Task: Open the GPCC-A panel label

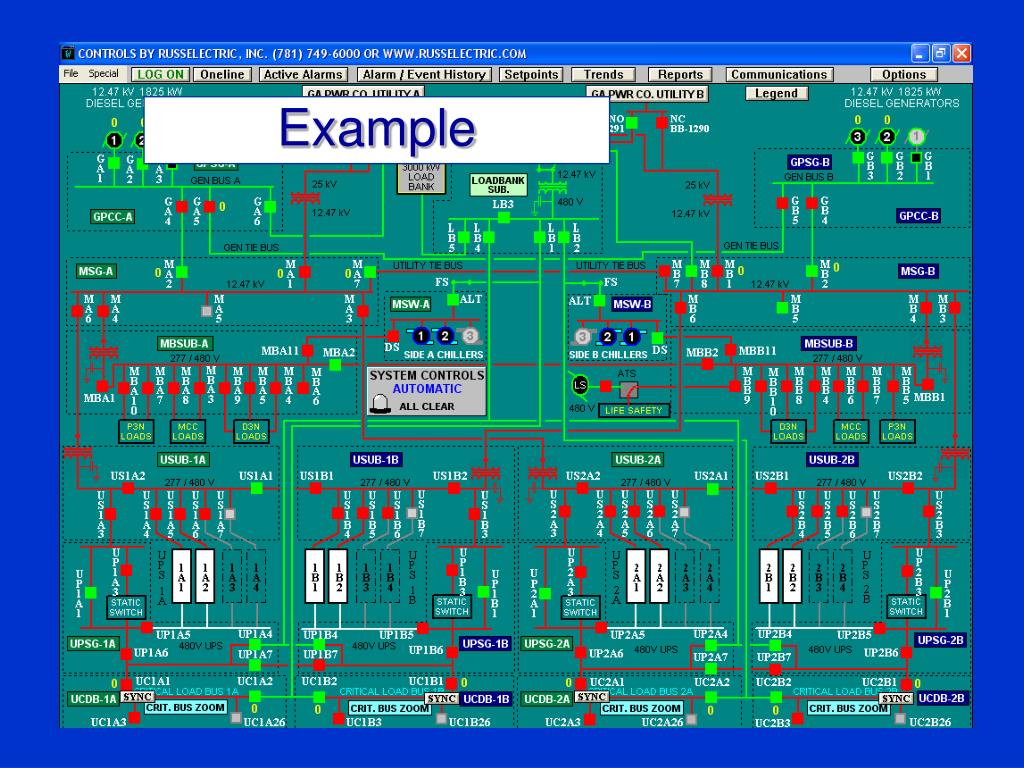Action: tap(113, 217)
